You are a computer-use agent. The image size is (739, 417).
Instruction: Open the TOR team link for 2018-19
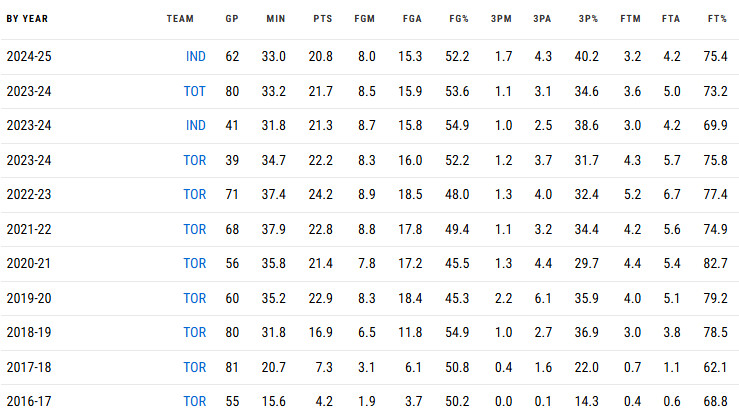pyautogui.click(x=195, y=332)
